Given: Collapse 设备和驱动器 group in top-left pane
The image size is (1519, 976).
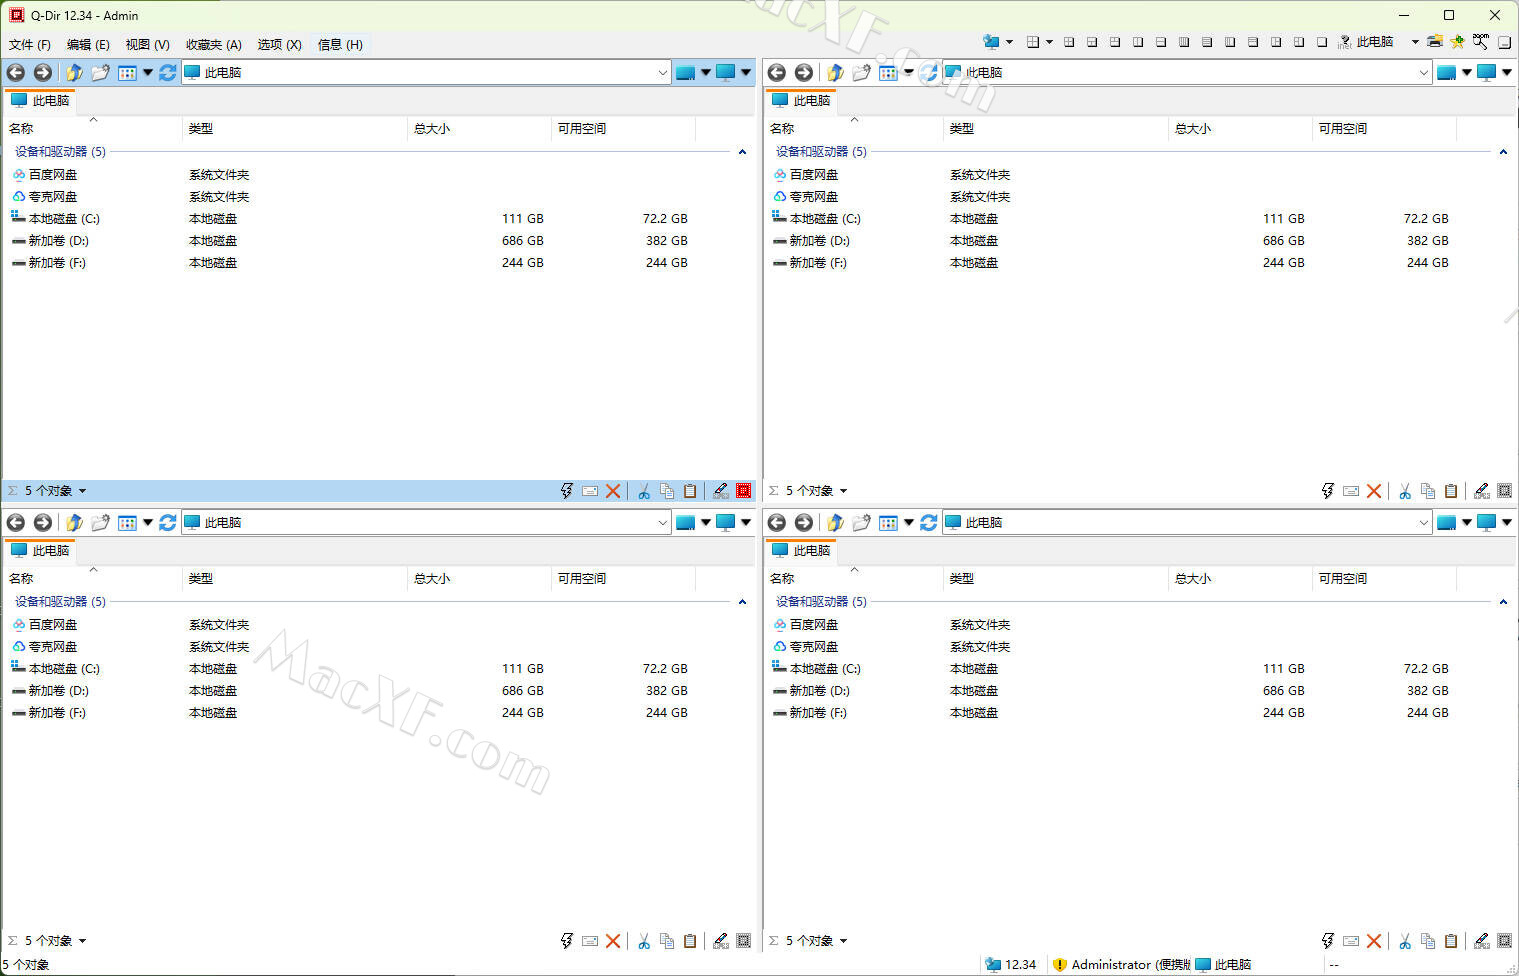Looking at the screenshot, I should click(x=742, y=152).
